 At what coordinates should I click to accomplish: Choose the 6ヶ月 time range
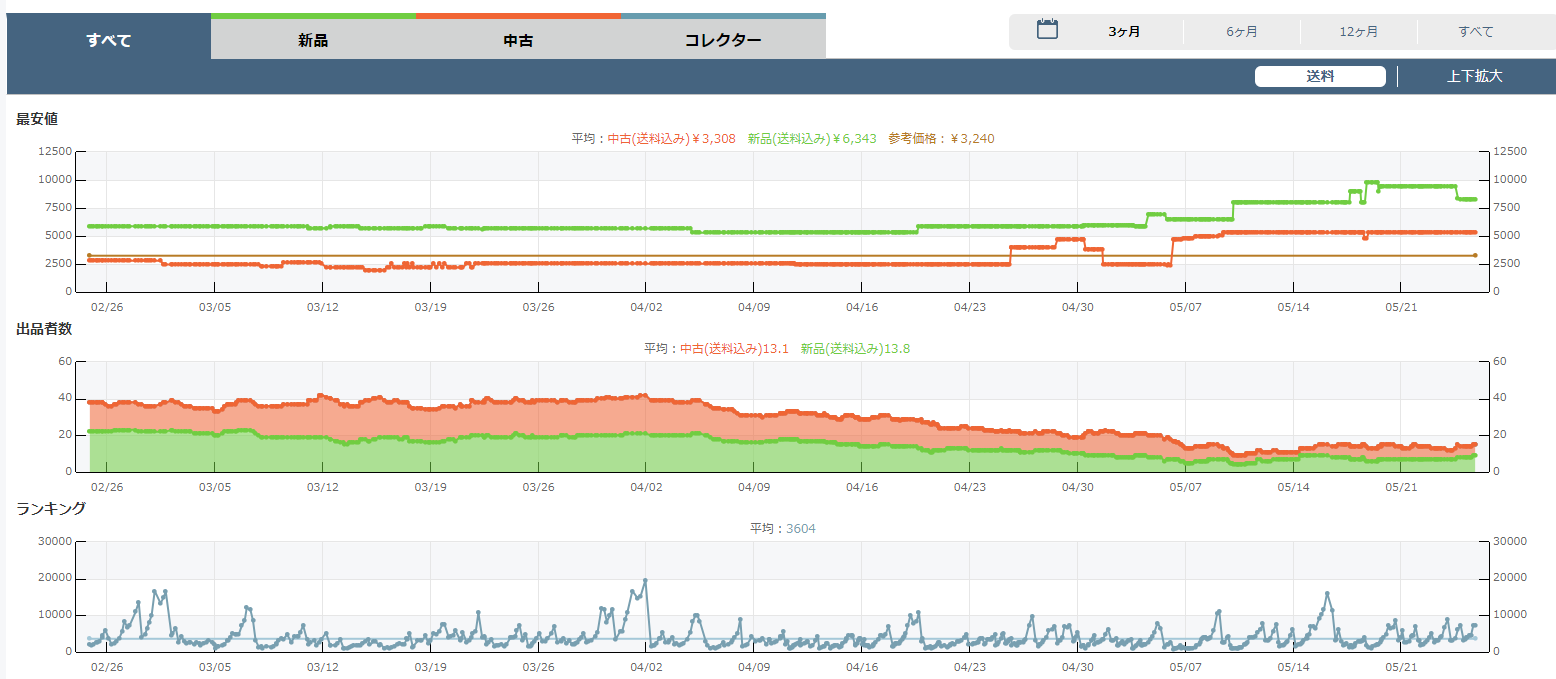click(x=1241, y=32)
